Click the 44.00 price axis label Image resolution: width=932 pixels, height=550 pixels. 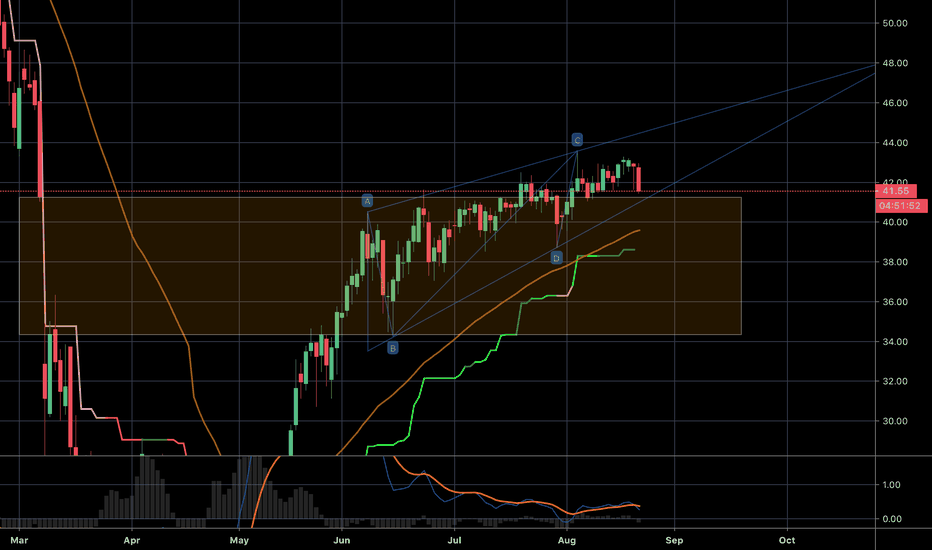point(895,143)
